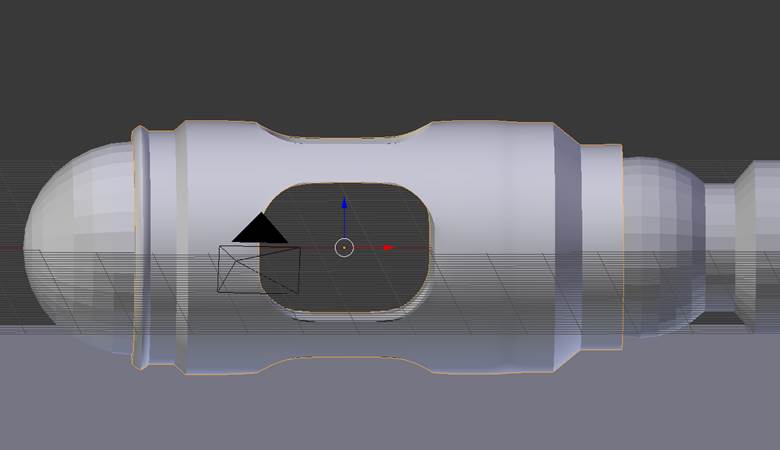Click the camera's black up-direction triangle
Image resolution: width=780 pixels, height=450 pixels.
pos(260,228)
